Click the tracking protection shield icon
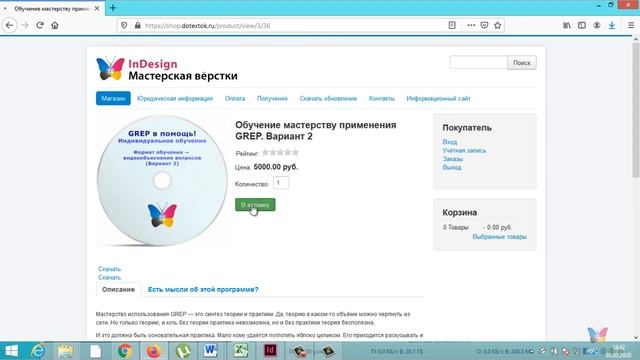The image size is (640, 360). [124, 25]
